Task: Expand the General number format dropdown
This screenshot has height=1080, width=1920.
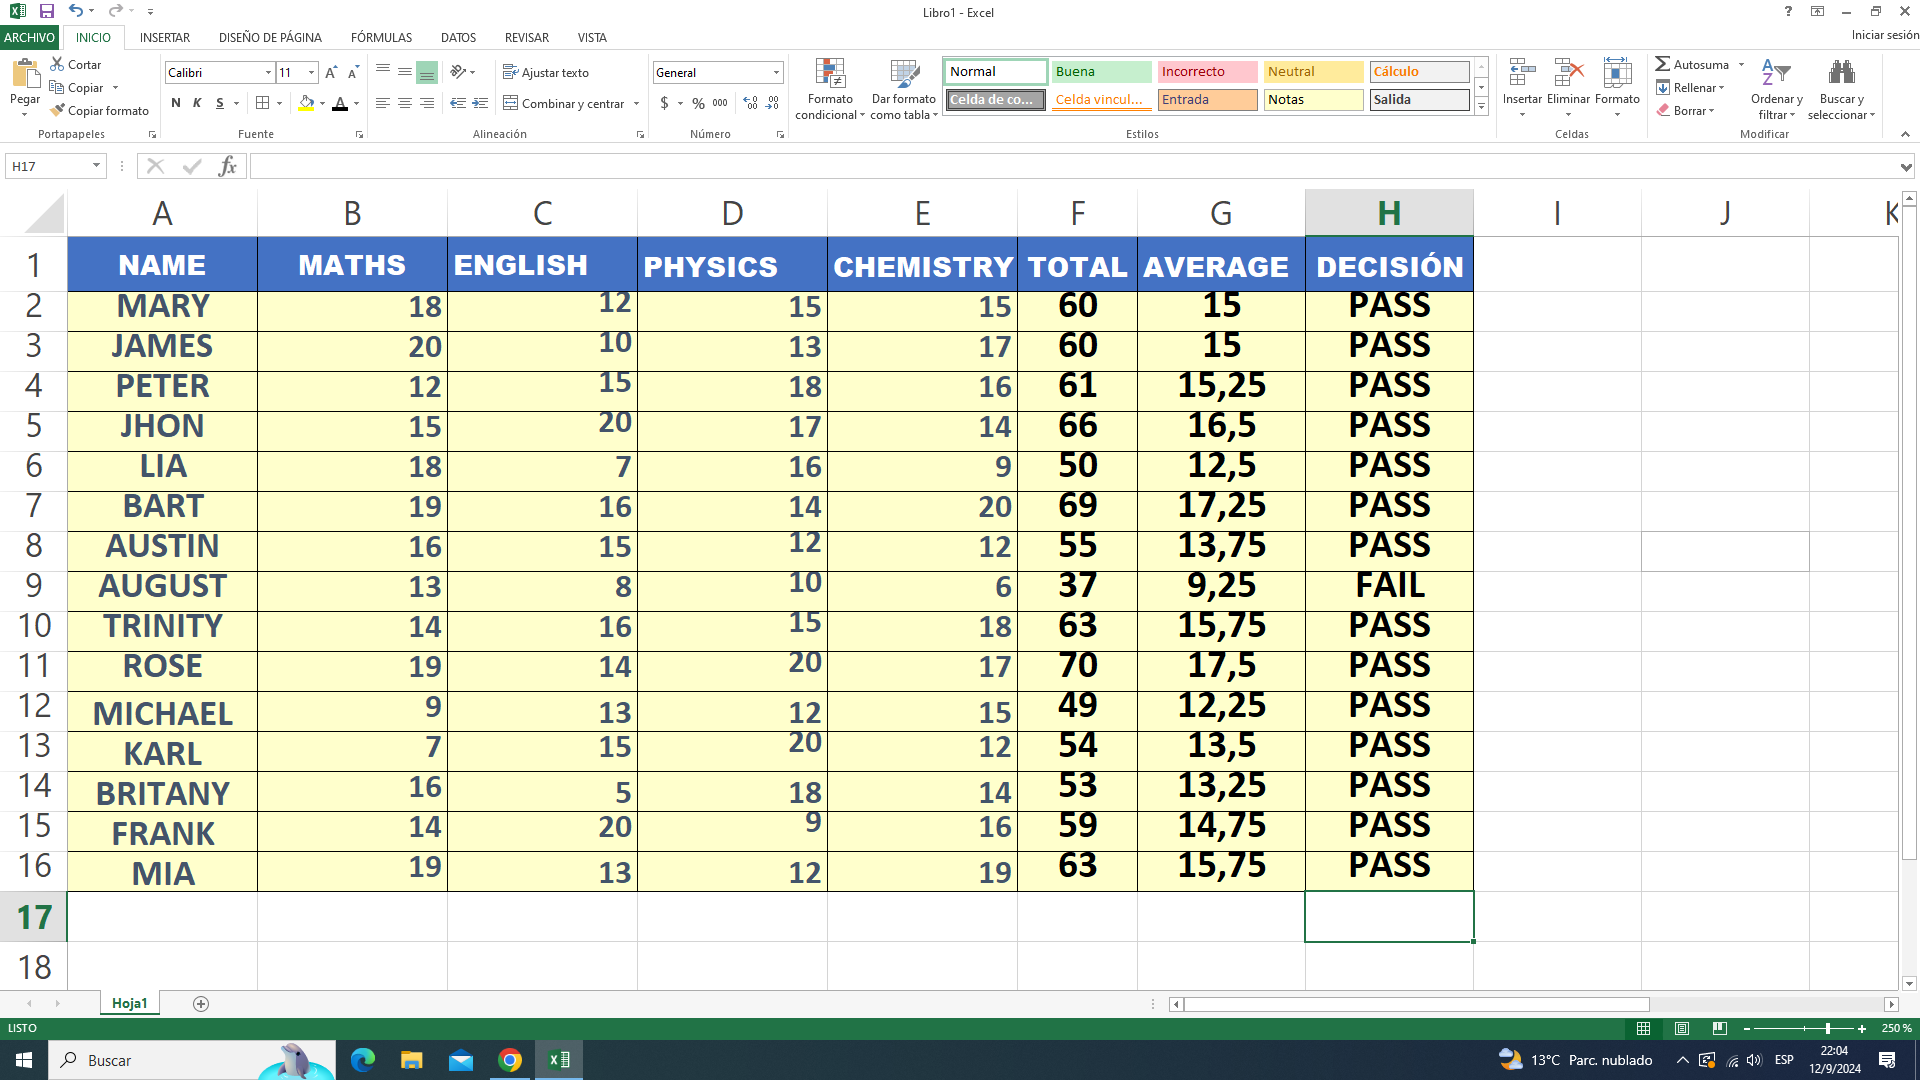Action: 776,72
